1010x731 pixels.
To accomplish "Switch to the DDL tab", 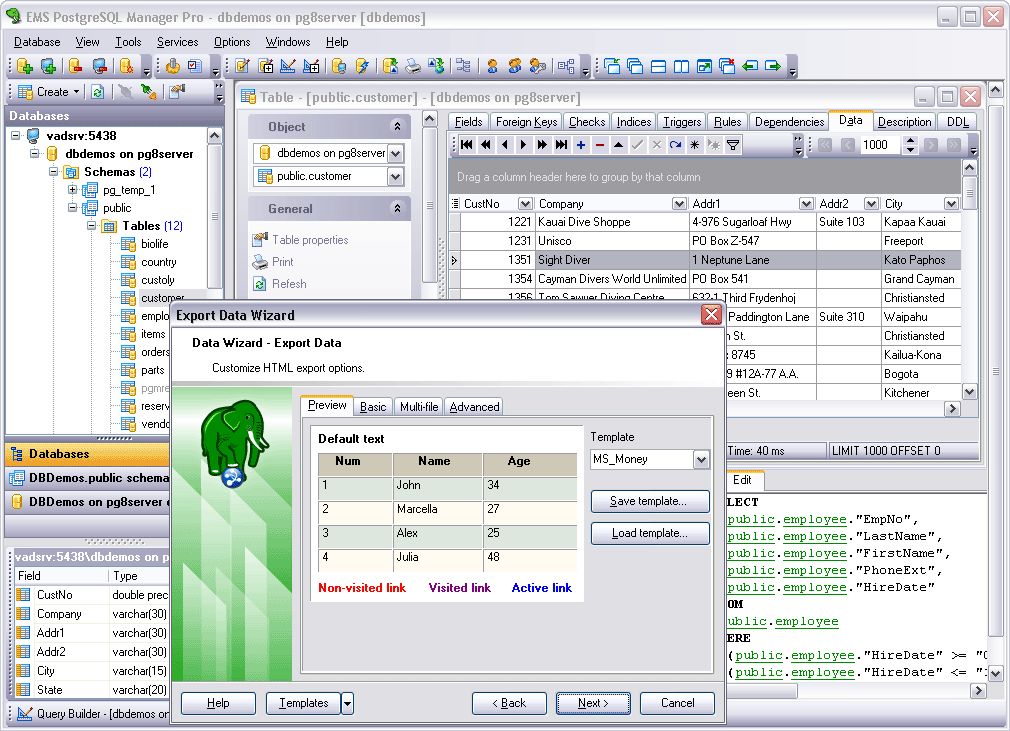I will coord(957,120).
